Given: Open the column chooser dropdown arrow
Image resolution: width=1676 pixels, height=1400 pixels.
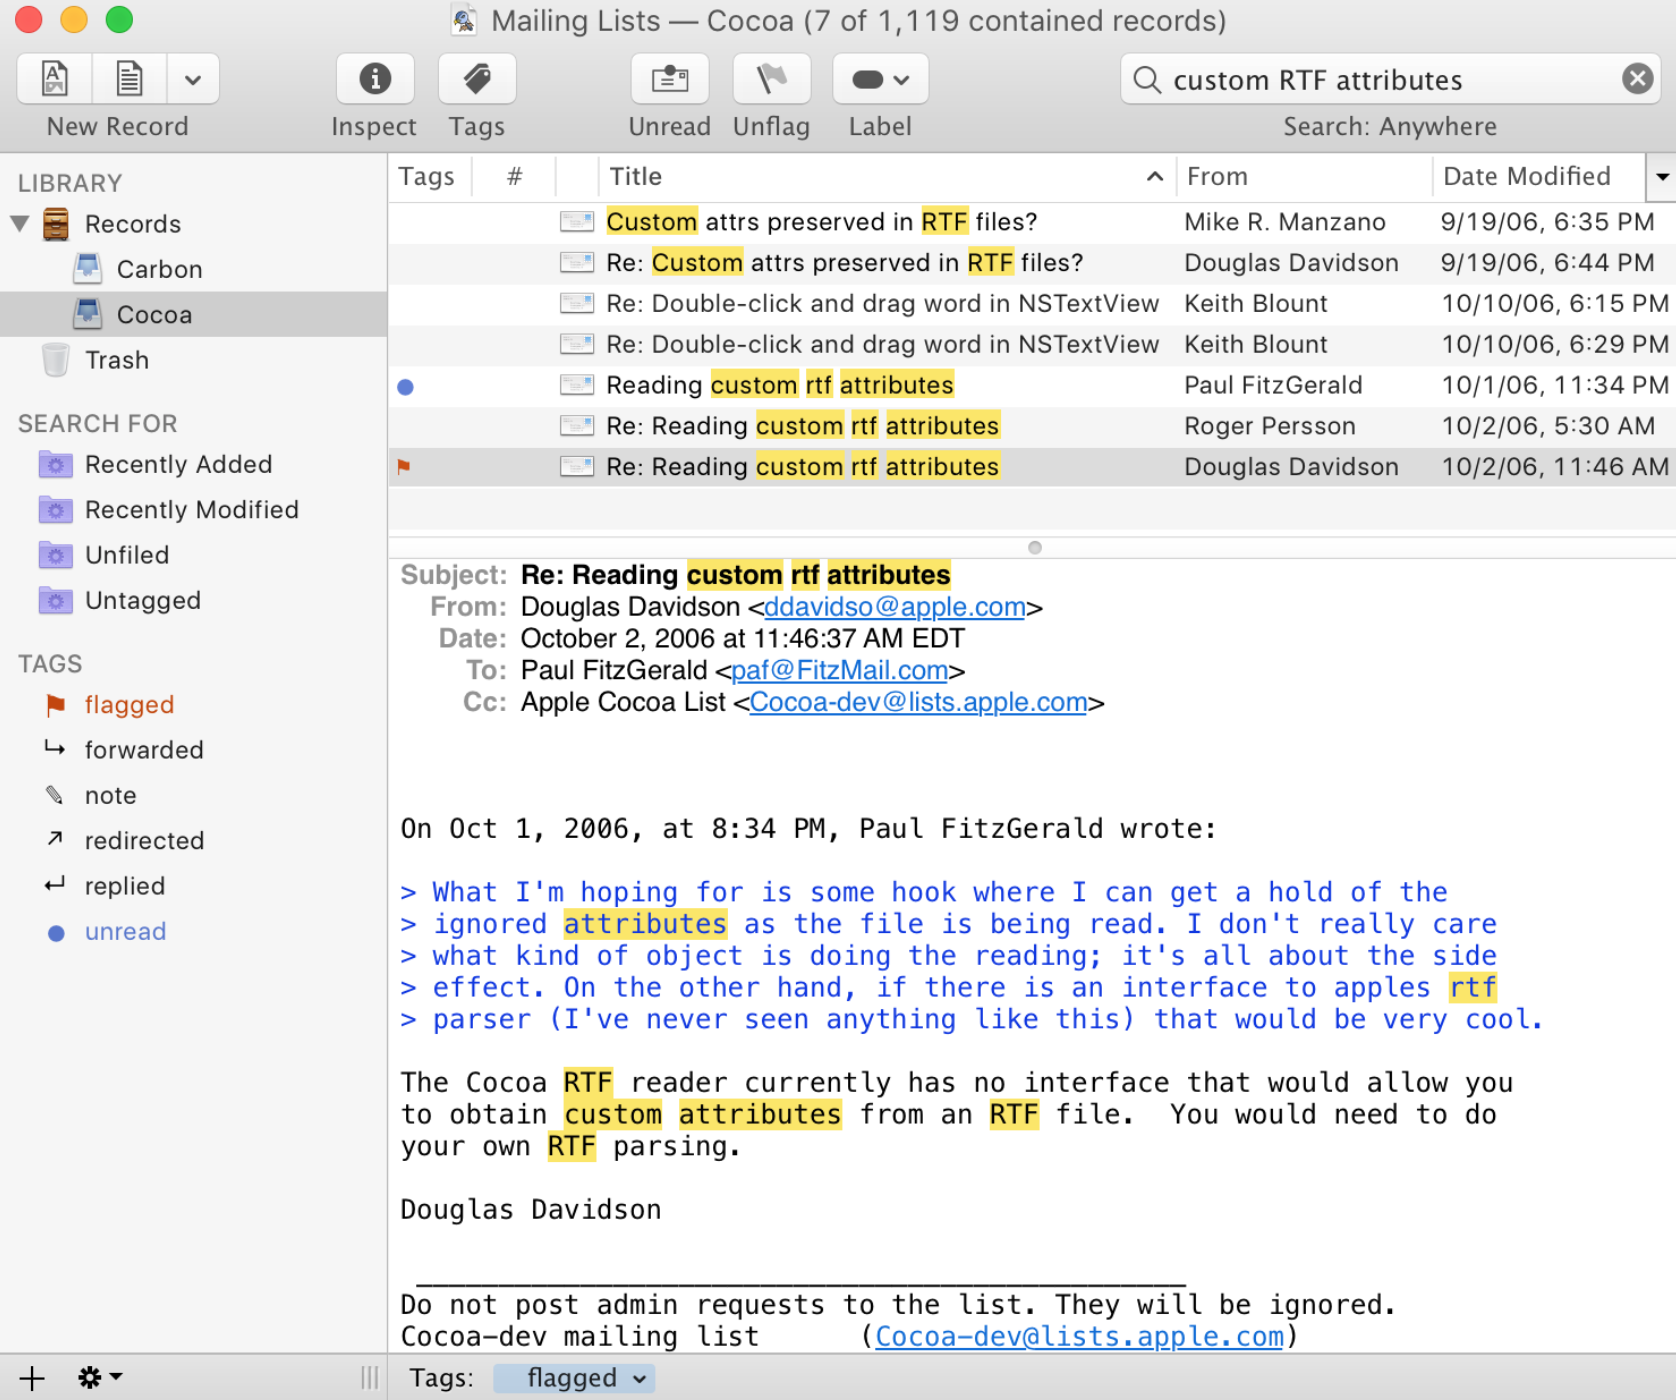Looking at the screenshot, I should click(1662, 177).
